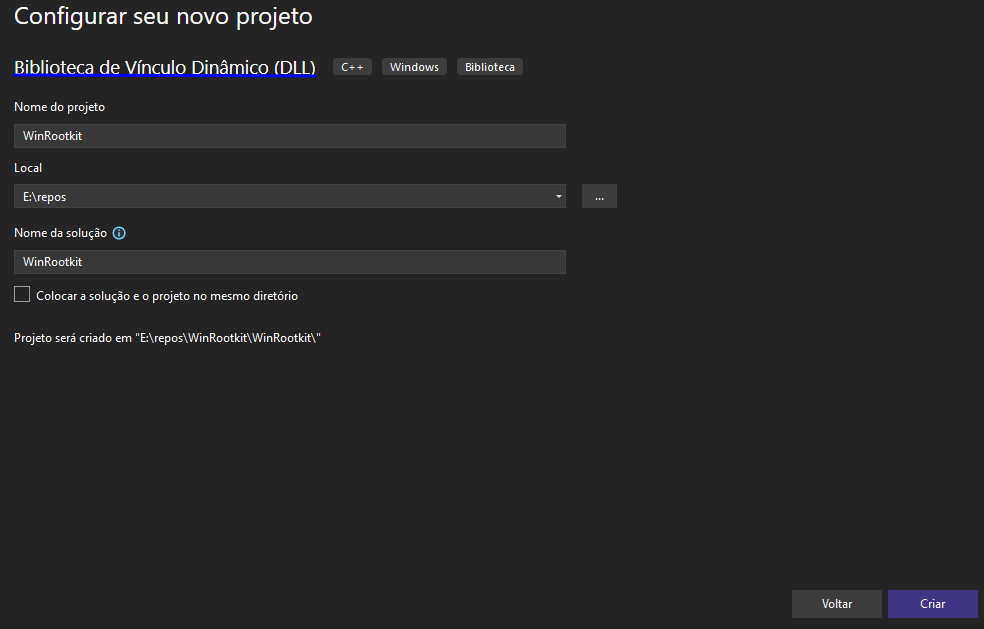Click the empty area below the path text

[400, 460]
